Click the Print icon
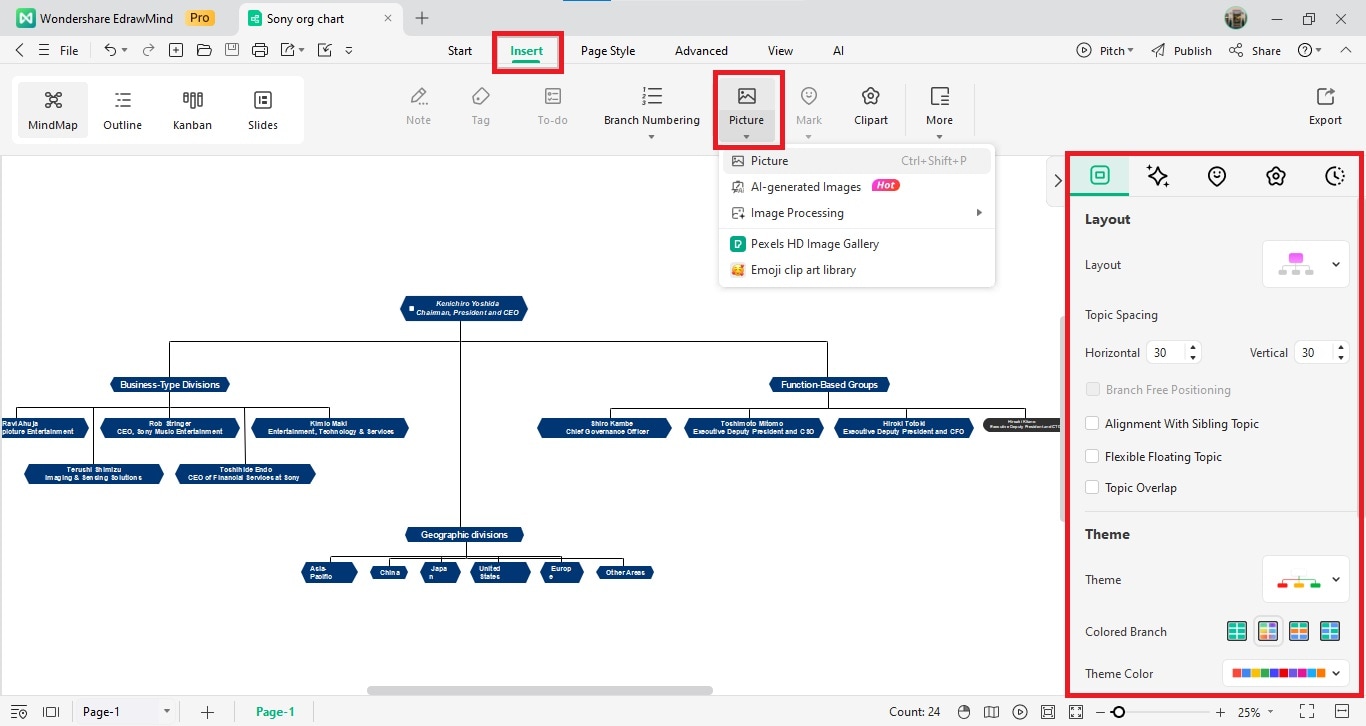The height and width of the screenshot is (726, 1366). (260, 50)
